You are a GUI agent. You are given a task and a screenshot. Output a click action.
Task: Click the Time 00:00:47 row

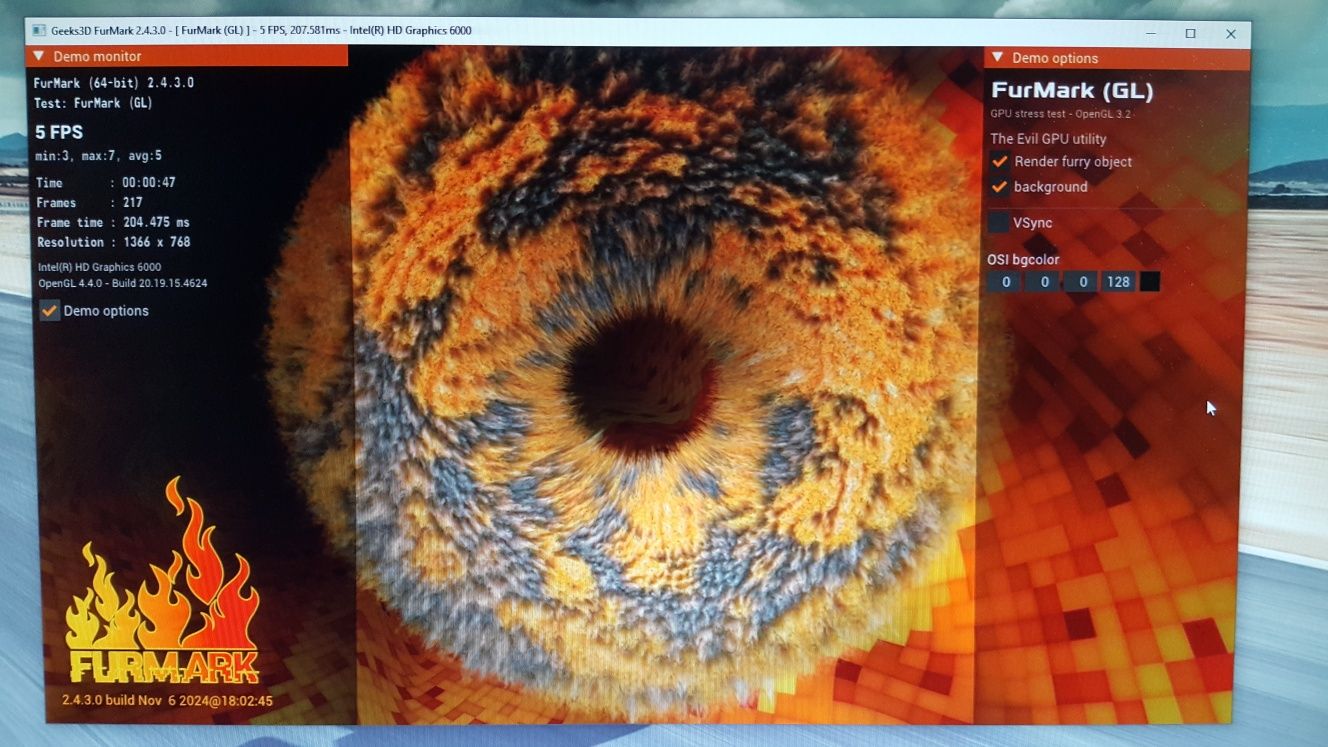click(105, 183)
